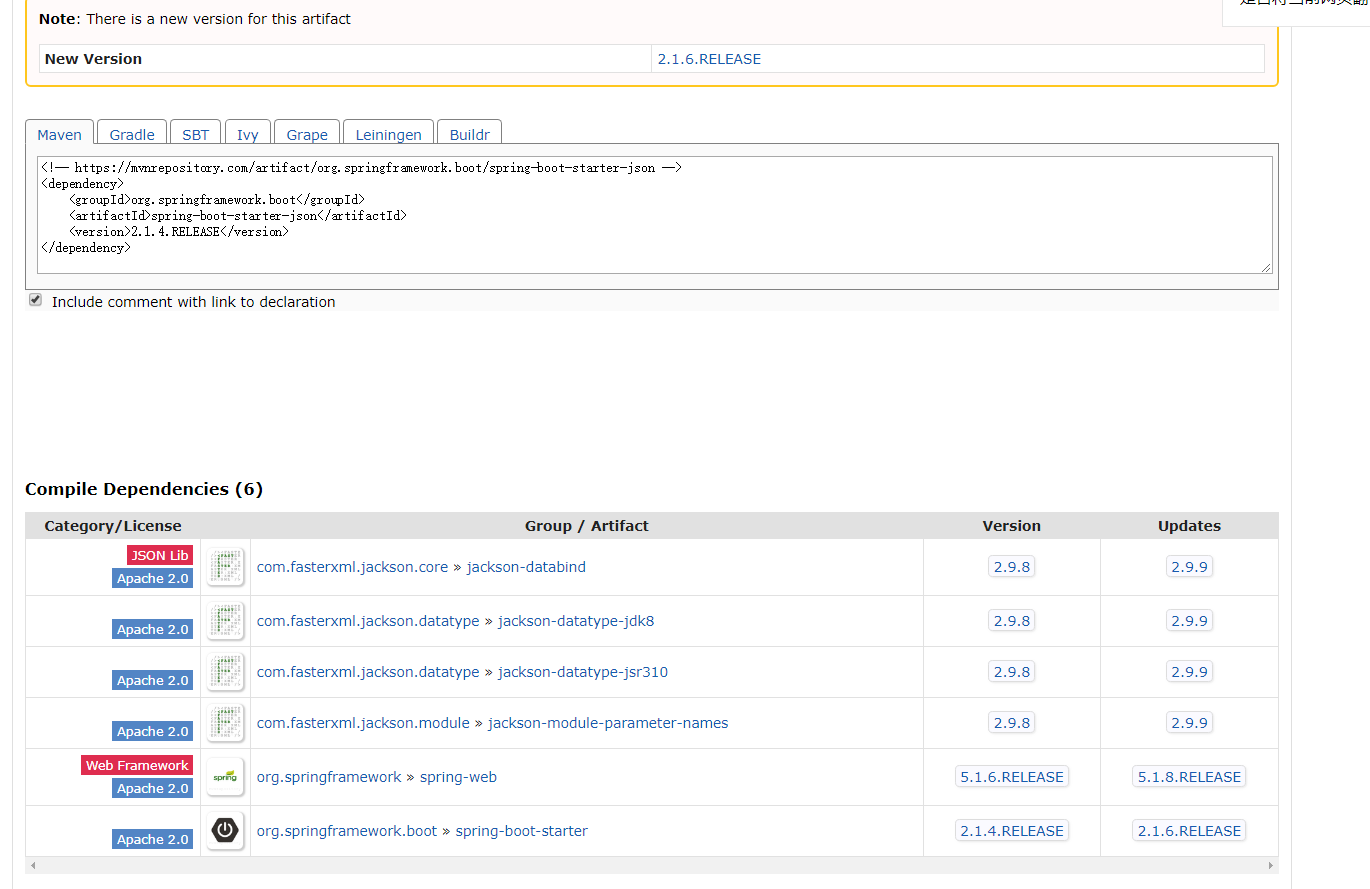This screenshot has width=1370, height=889.
Task: Click the Apache 2.0 license badge for spring-web
Action: pyautogui.click(x=152, y=788)
